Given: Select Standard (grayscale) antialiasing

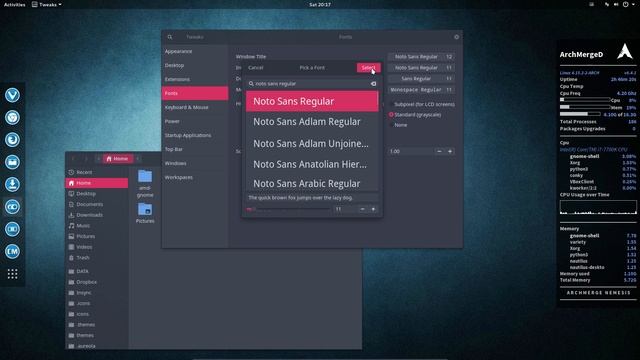Looking at the screenshot, I should [415, 115].
